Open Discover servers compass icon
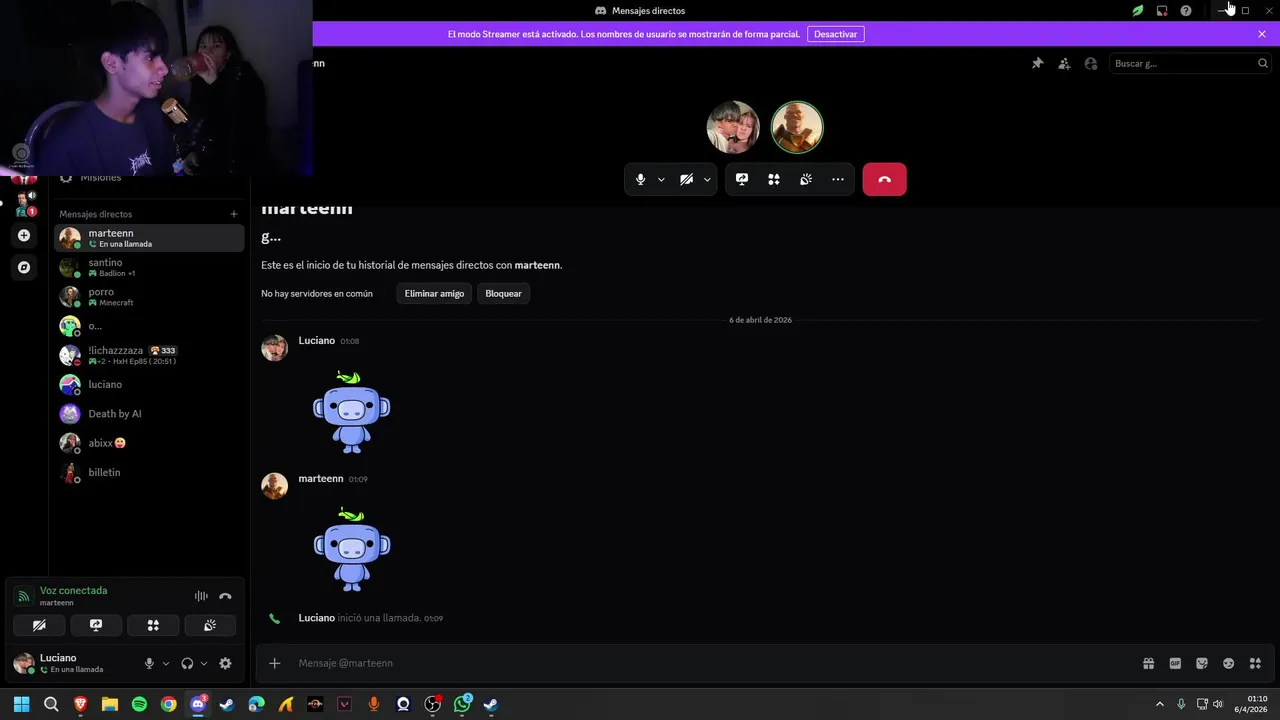The height and width of the screenshot is (720, 1280). point(24,267)
